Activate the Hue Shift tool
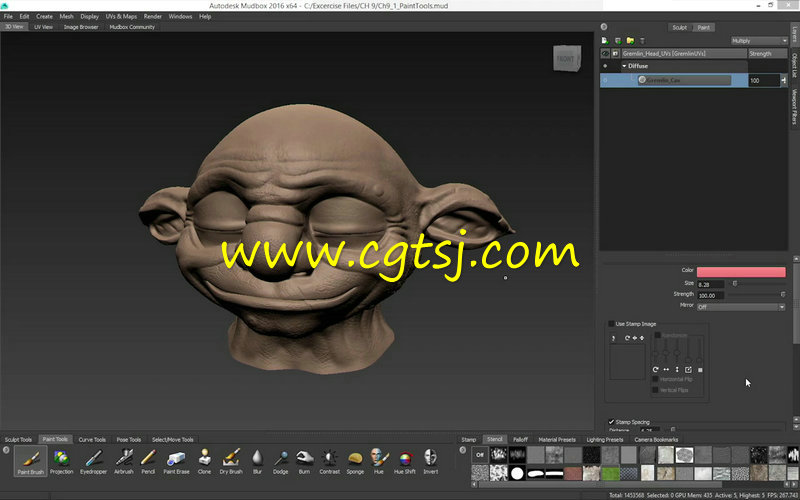 [405, 461]
